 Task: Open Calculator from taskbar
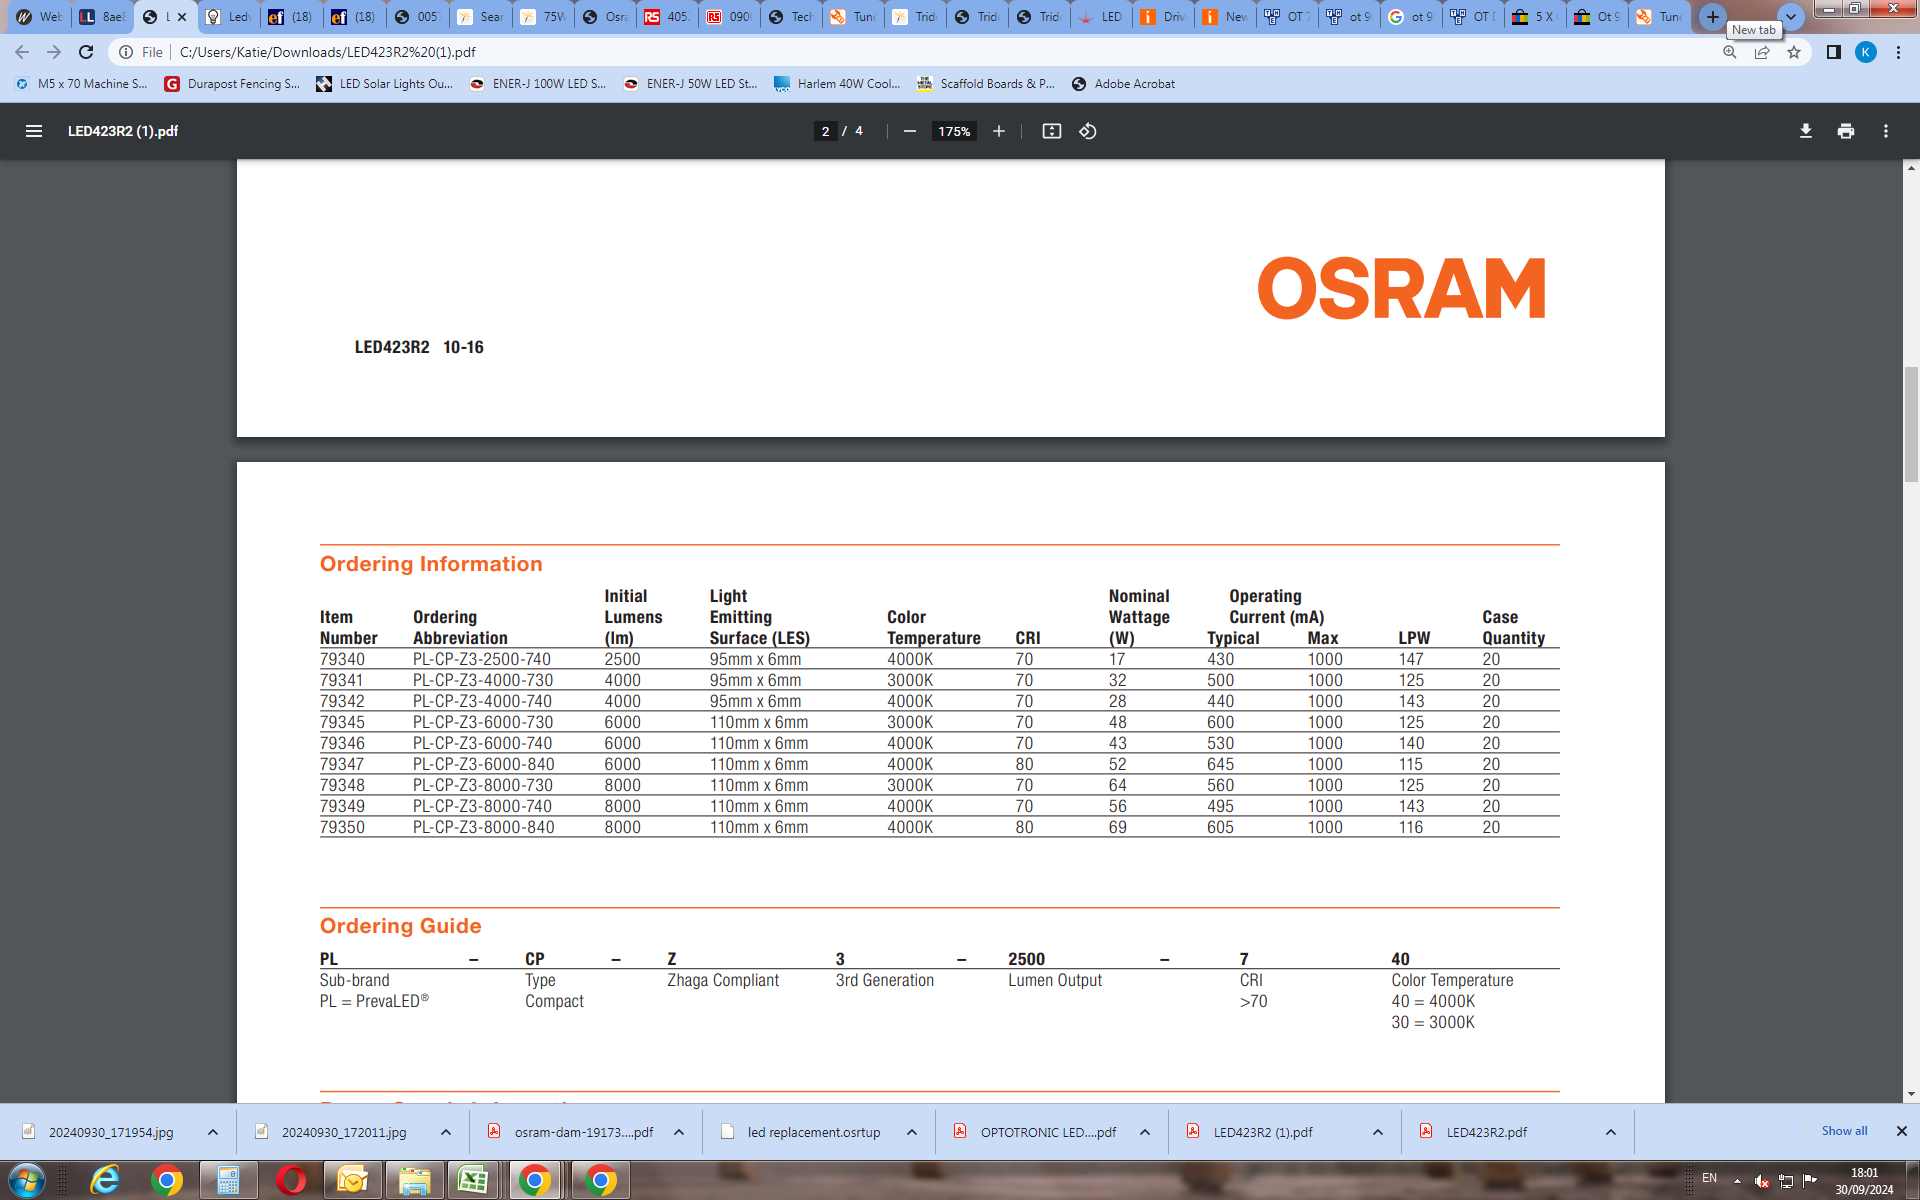(228, 1181)
